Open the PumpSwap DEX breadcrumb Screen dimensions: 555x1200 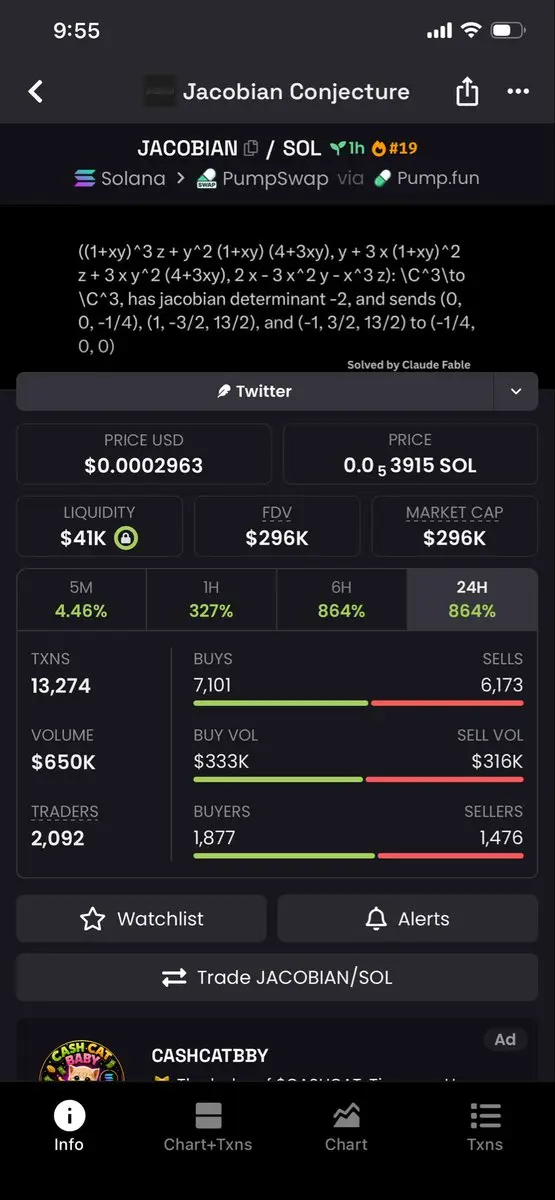pos(262,178)
